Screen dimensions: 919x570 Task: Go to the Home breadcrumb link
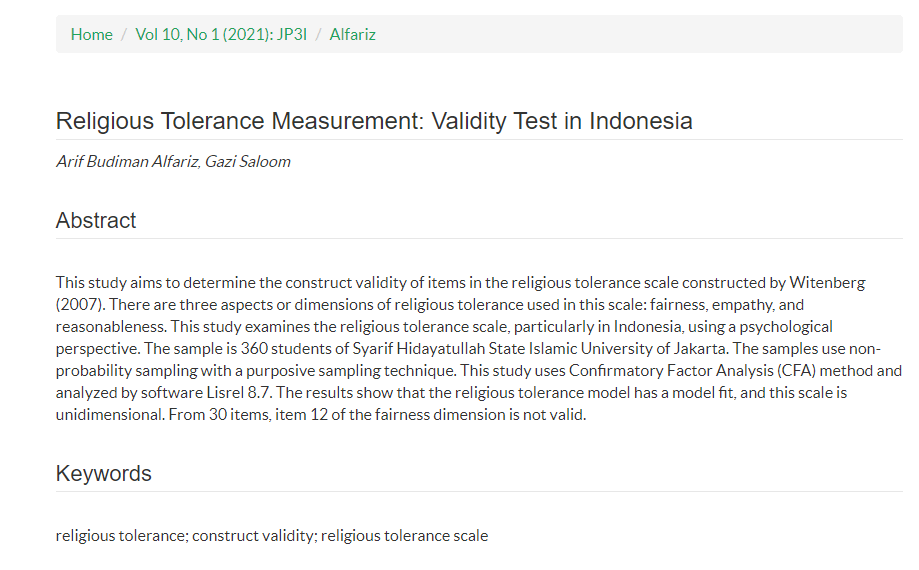tap(91, 34)
